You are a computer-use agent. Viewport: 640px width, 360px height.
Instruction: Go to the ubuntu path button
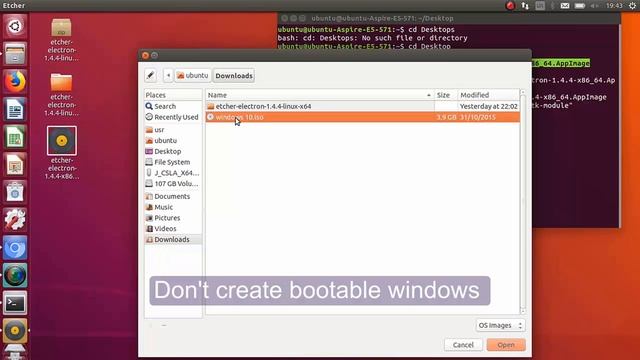point(193,76)
